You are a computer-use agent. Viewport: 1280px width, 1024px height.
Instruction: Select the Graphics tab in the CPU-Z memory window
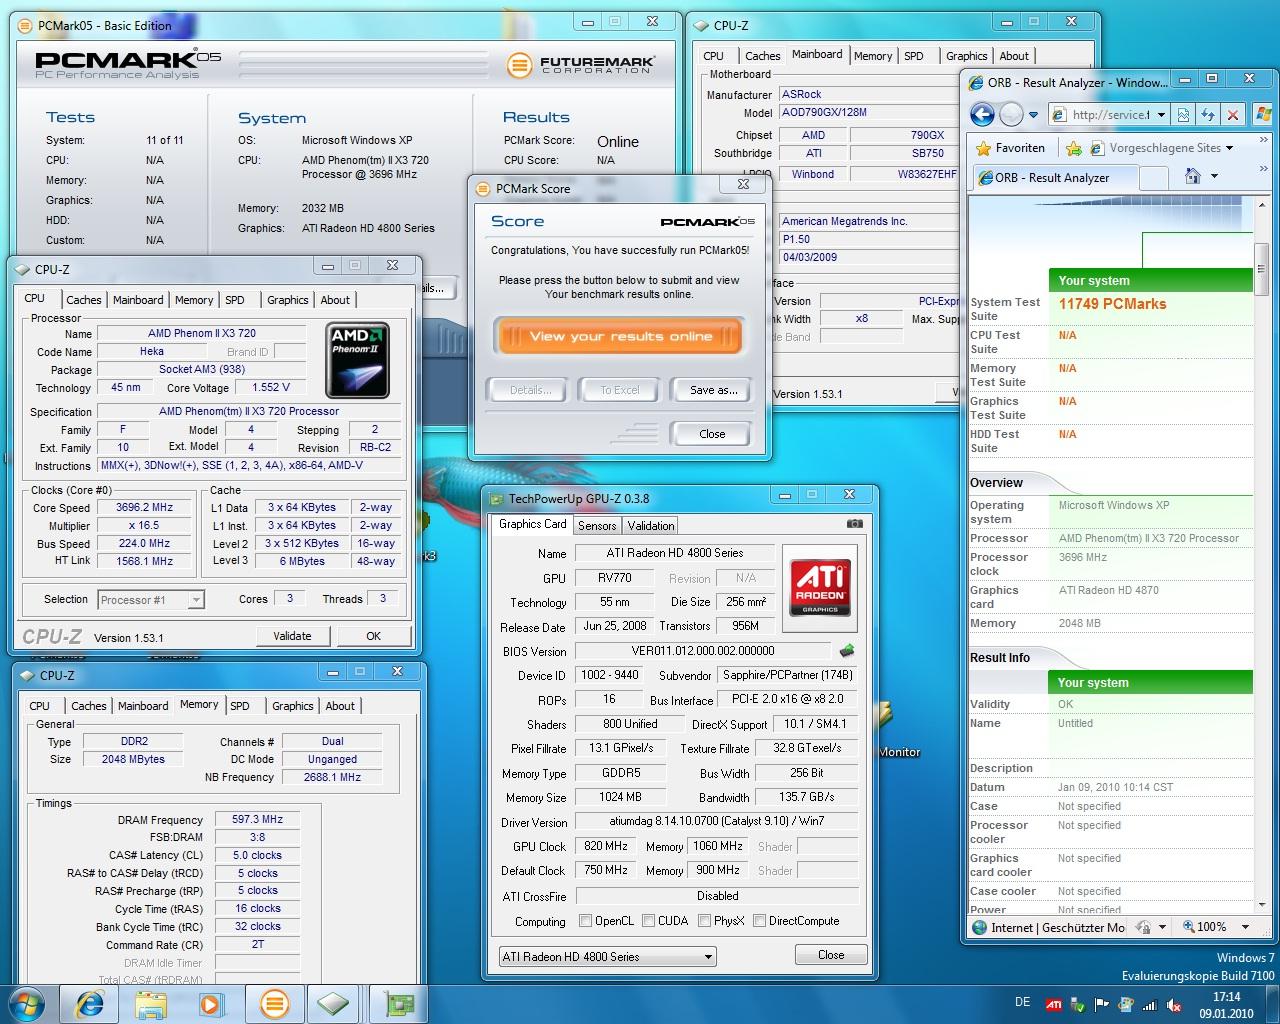(x=293, y=706)
